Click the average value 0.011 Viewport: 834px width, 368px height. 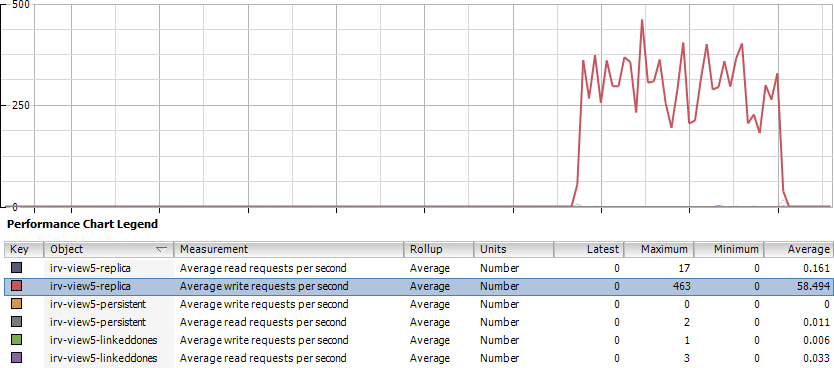(816, 322)
